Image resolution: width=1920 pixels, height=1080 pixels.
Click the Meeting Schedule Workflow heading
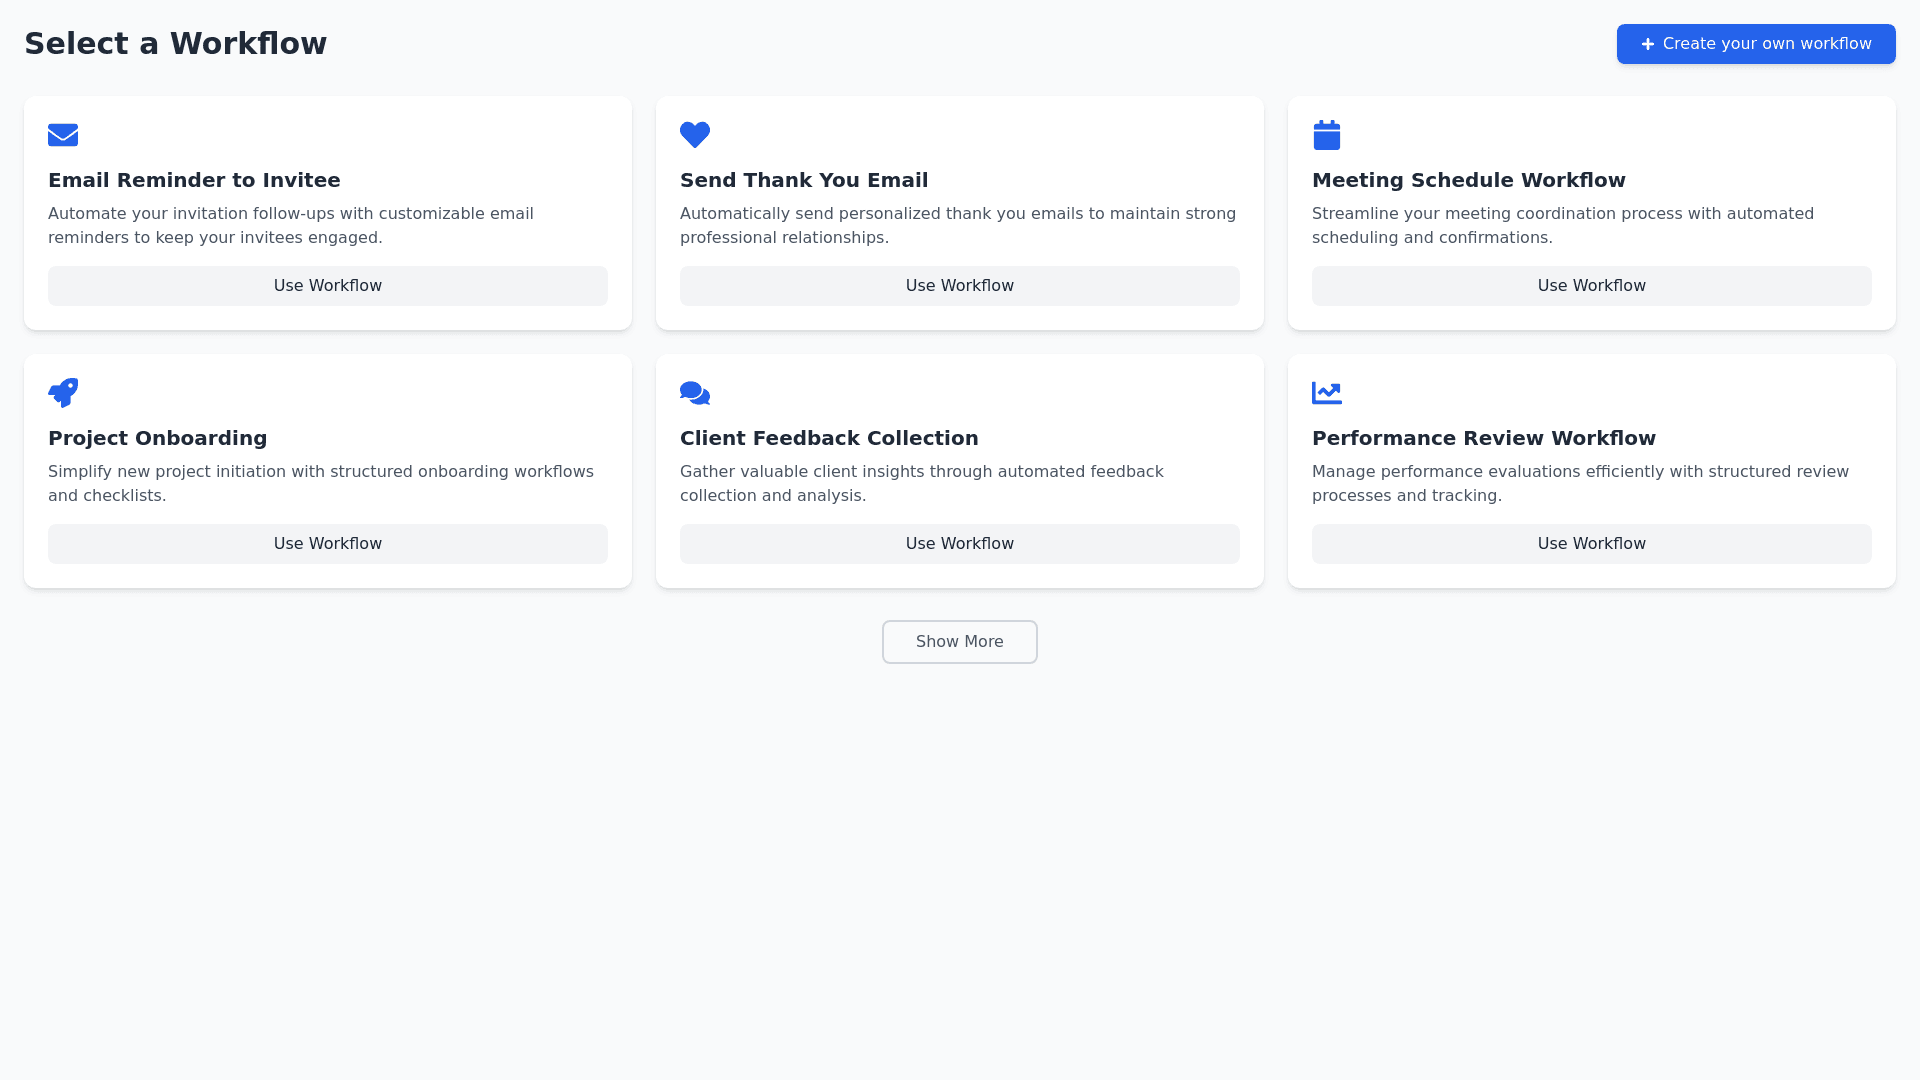[x=1468, y=180]
